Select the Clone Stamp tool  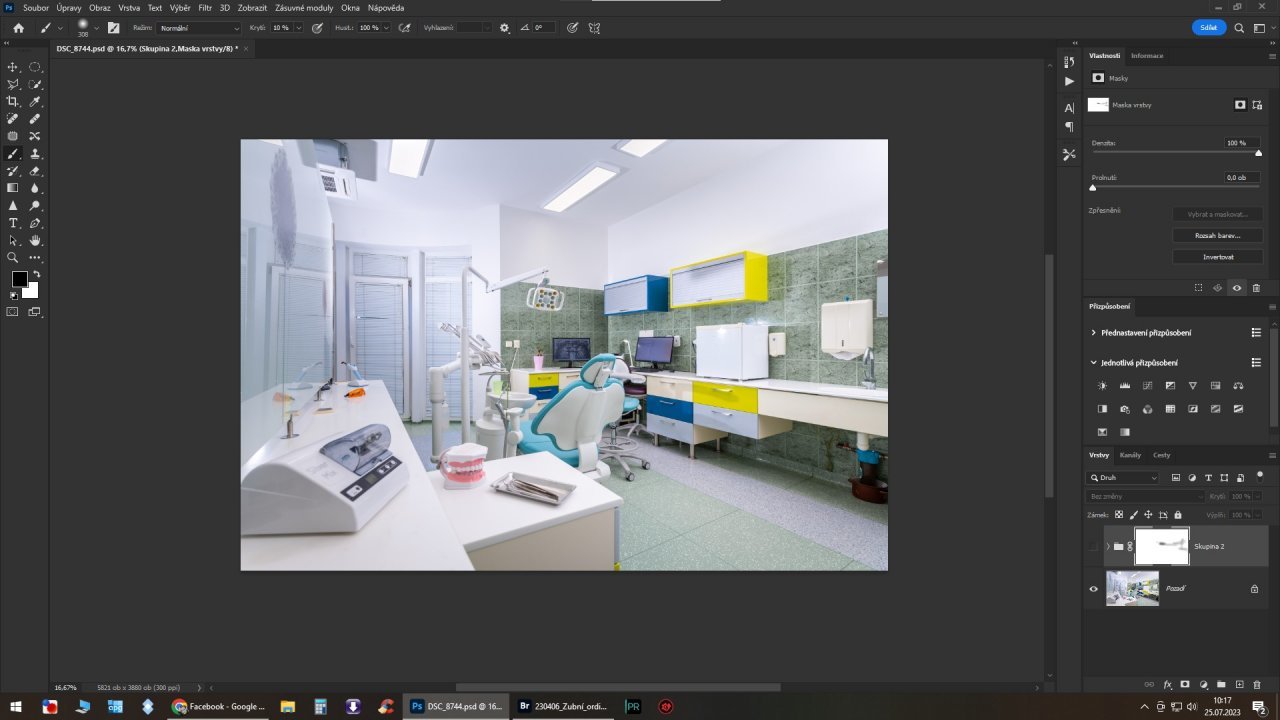tap(35, 153)
